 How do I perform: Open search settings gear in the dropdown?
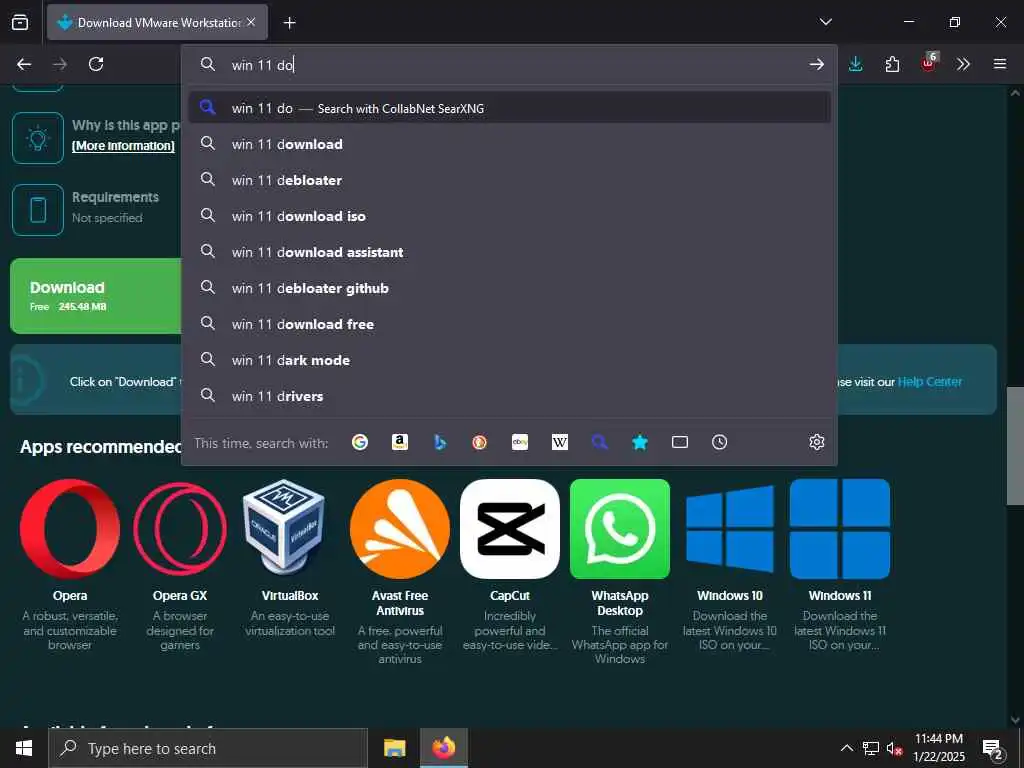(x=816, y=442)
